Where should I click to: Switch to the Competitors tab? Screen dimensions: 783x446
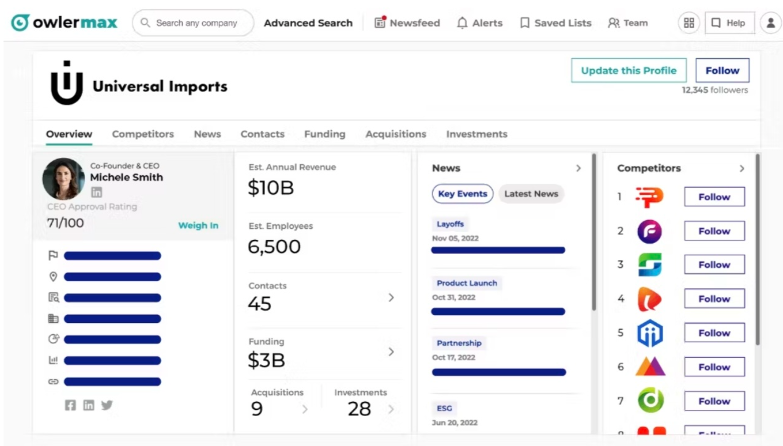tap(143, 134)
